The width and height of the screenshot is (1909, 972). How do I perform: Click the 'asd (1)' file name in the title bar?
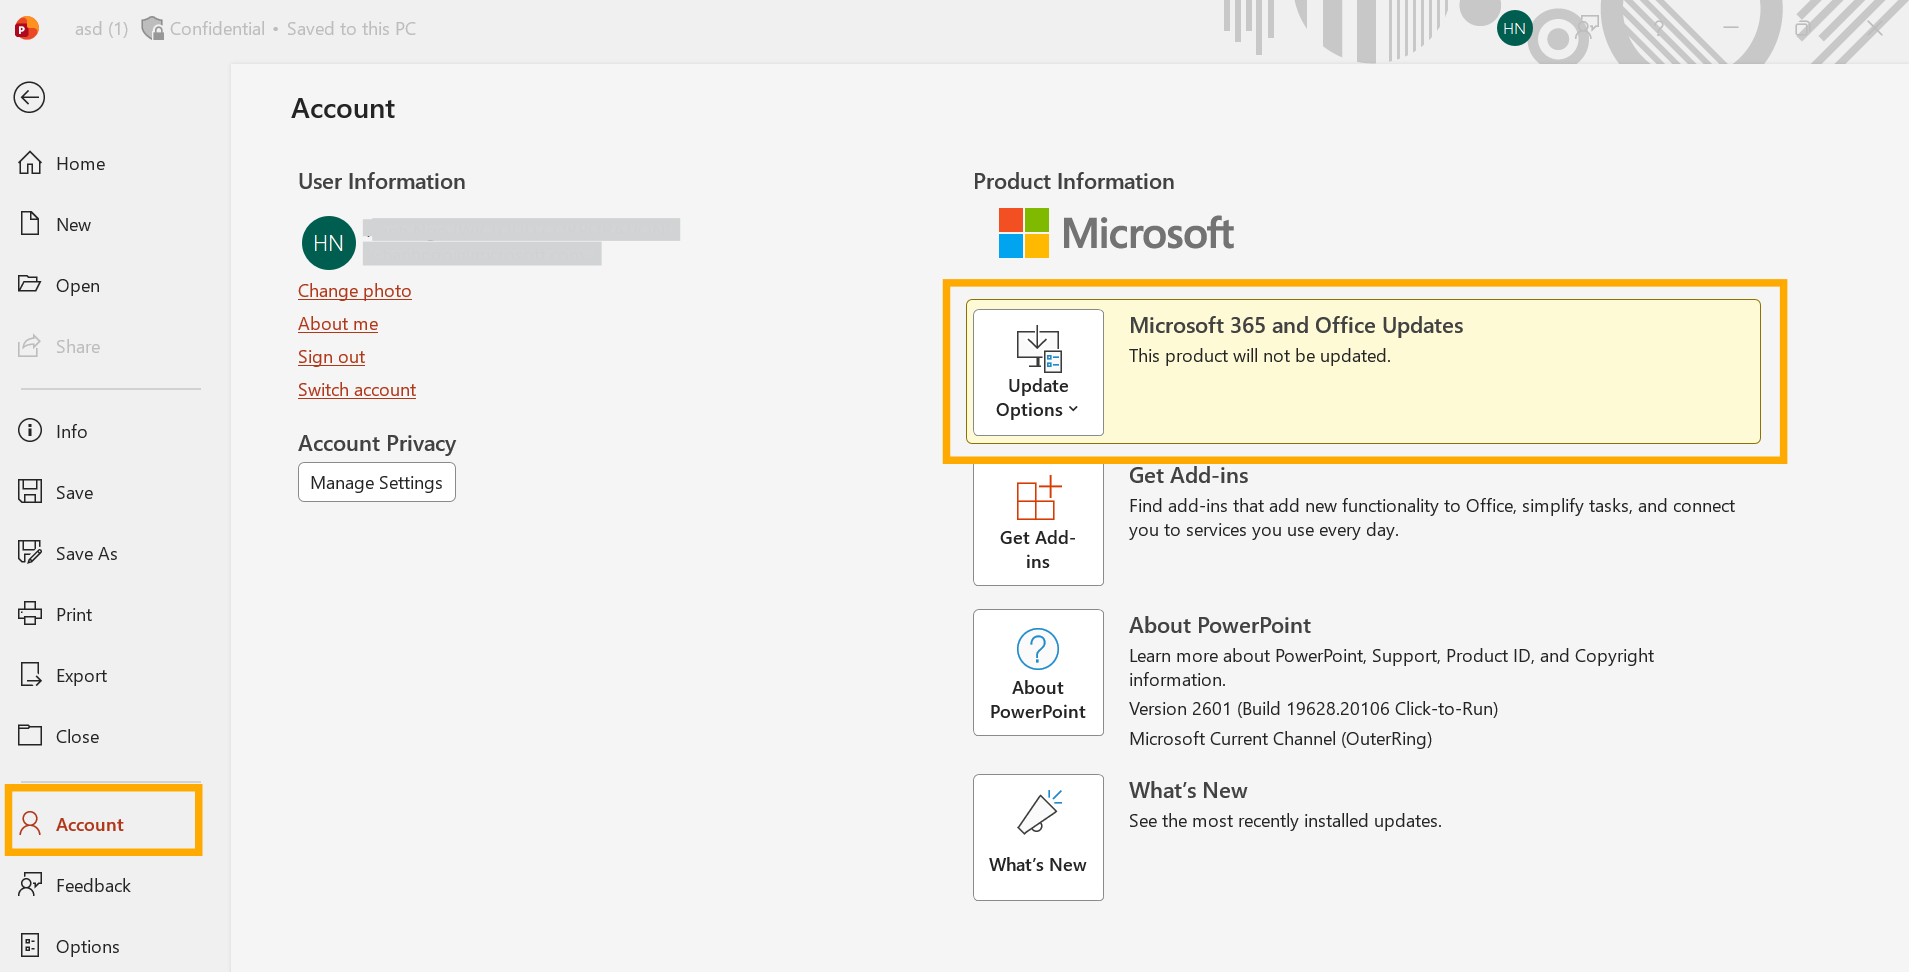point(101,29)
